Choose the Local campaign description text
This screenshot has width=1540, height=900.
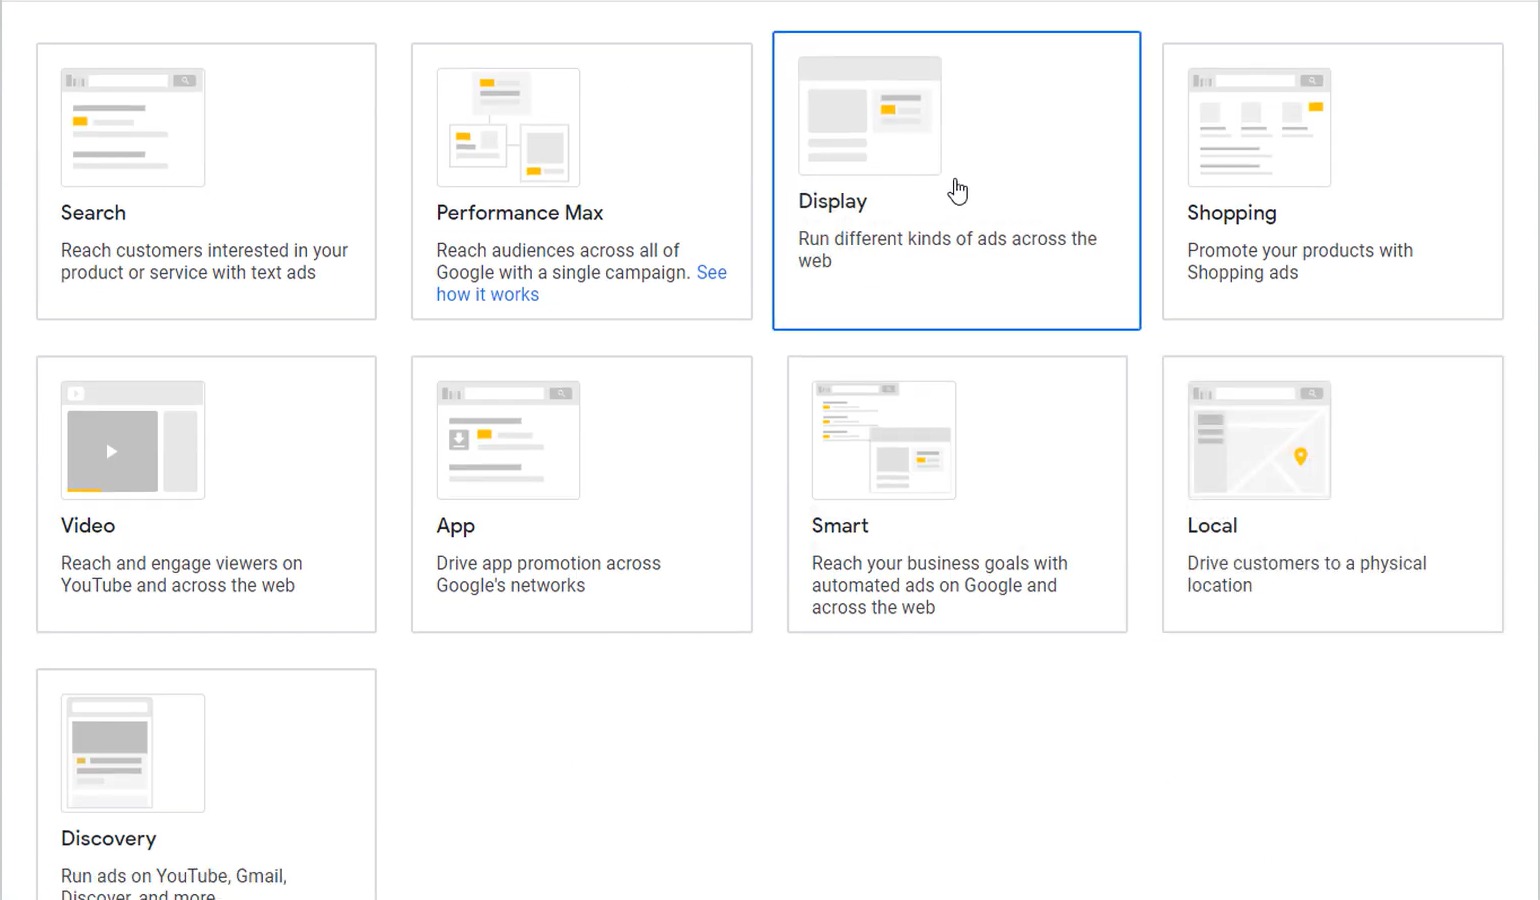point(1306,574)
